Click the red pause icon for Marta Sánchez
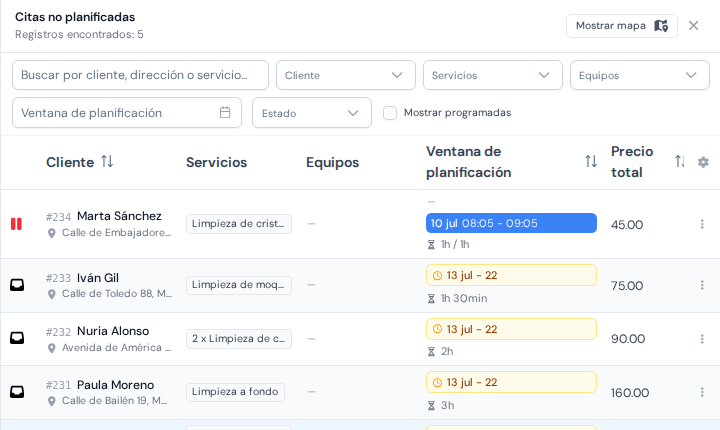This screenshot has width=720, height=430. [x=17, y=224]
